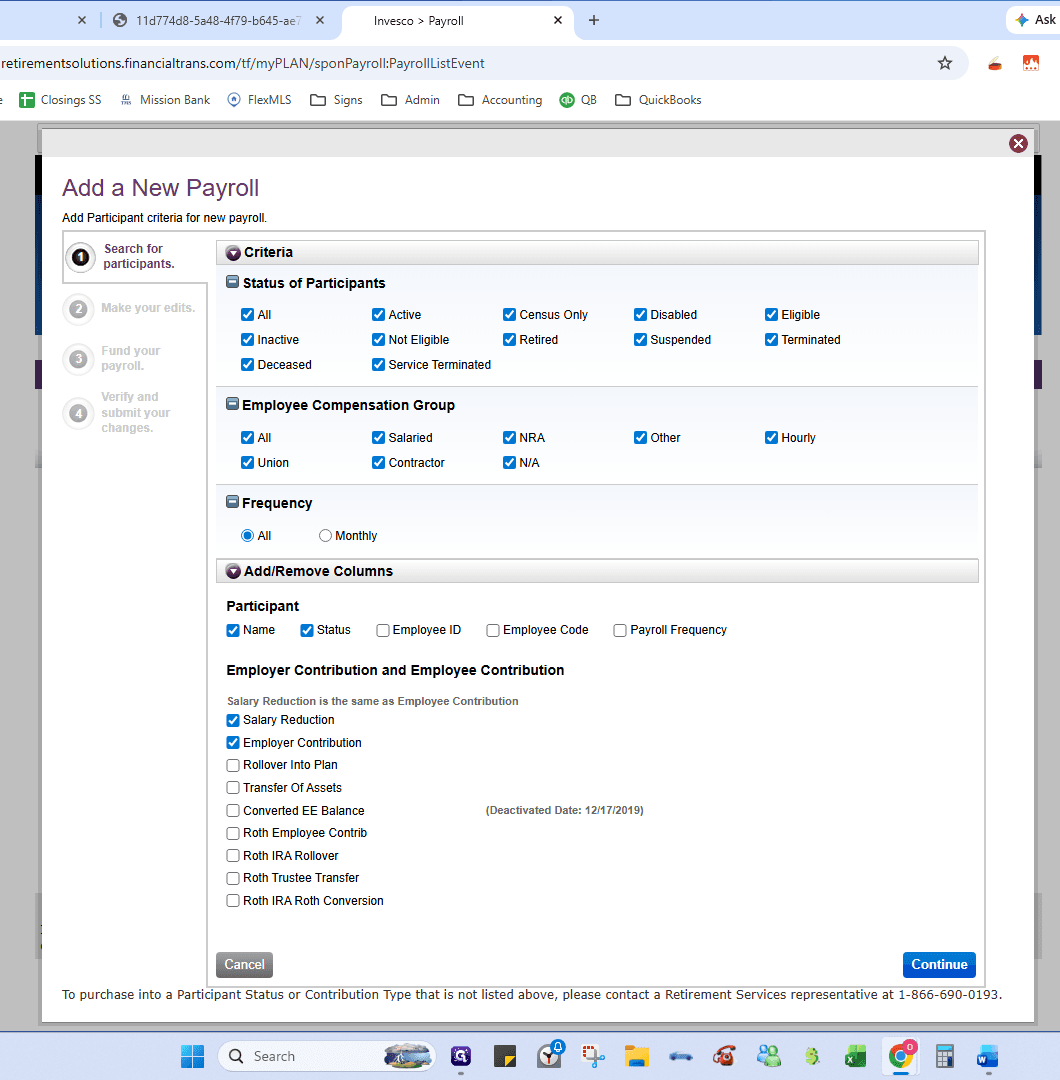Open Calculator from the taskbar
1060x1080 pixels.
(944, 1056)
